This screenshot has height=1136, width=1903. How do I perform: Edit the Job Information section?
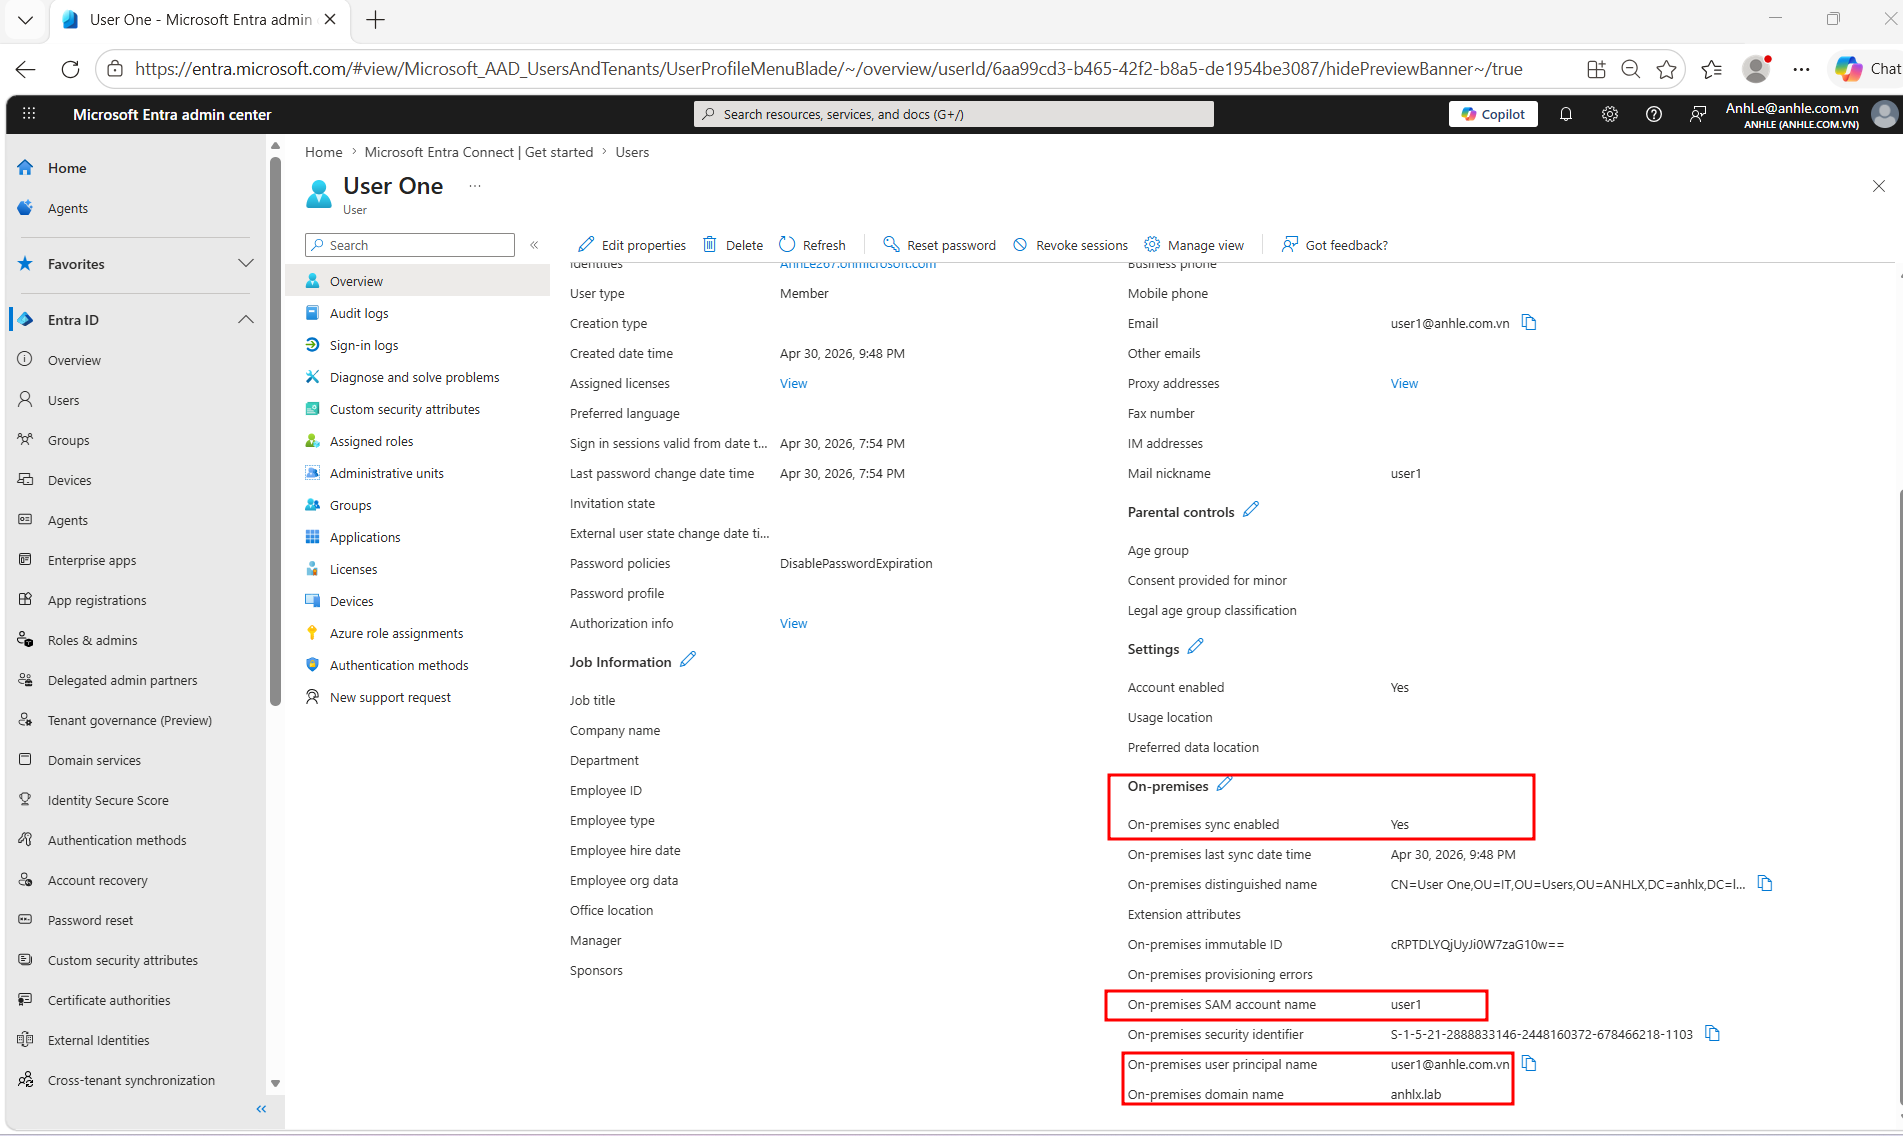(688, 660)
